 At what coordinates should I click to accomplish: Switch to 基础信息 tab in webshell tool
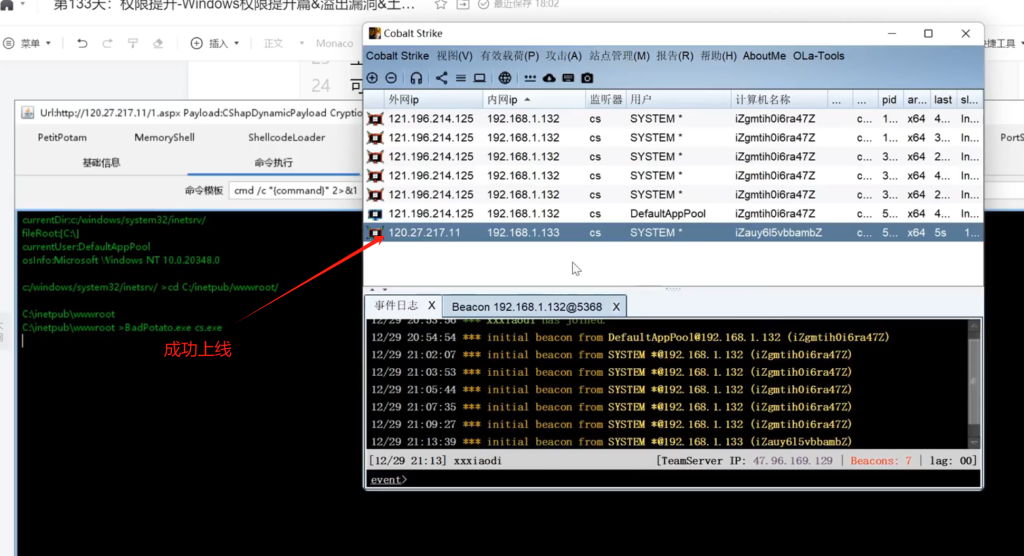101,162
